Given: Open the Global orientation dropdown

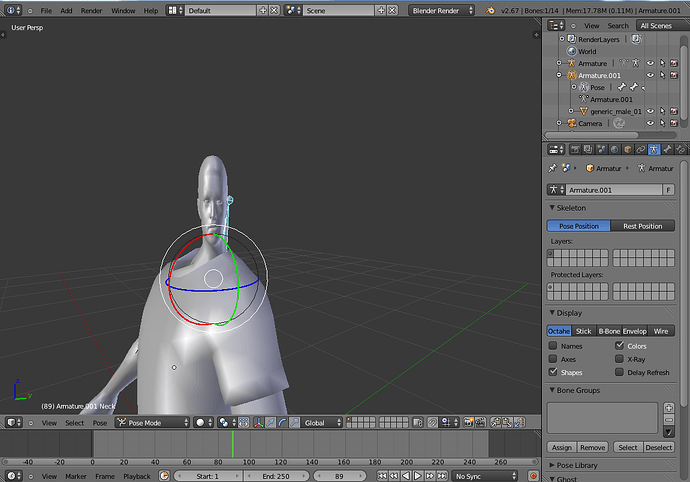Looking at the screenshot, I should coord(322,423).
